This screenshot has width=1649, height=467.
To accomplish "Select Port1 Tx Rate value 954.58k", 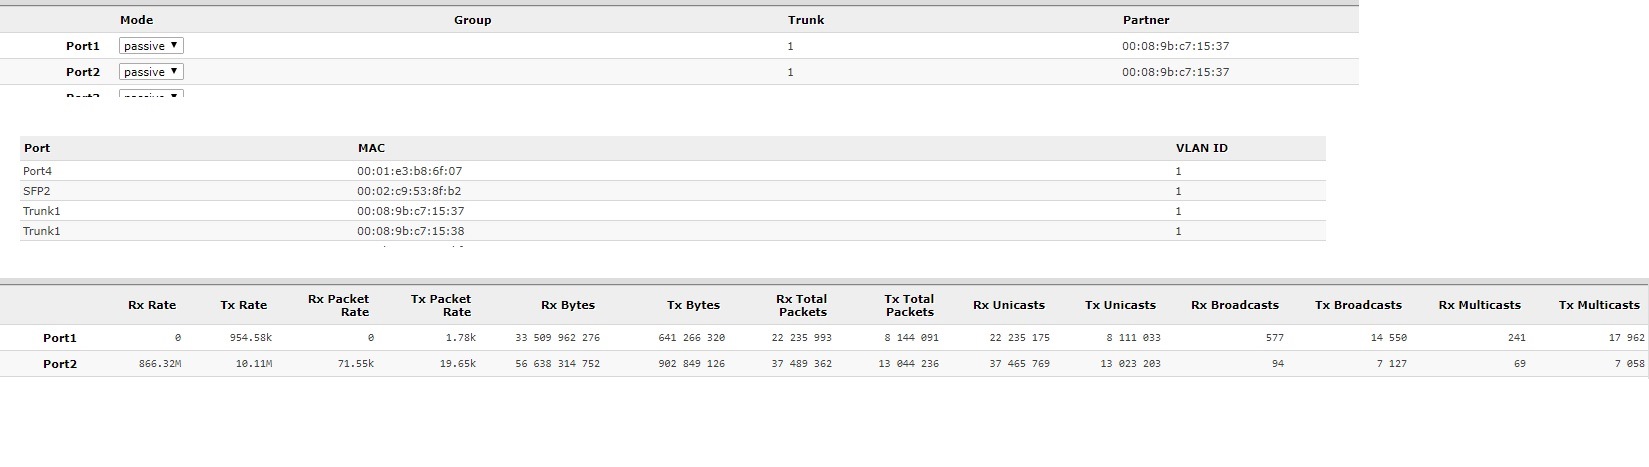I will click(250, 338).
